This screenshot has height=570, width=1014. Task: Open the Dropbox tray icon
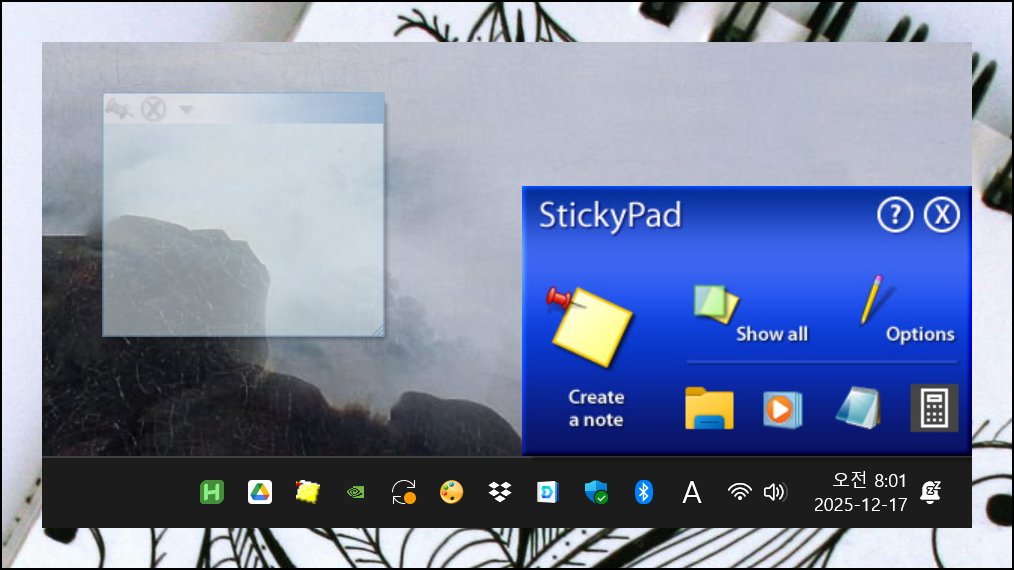click(499, 492)
